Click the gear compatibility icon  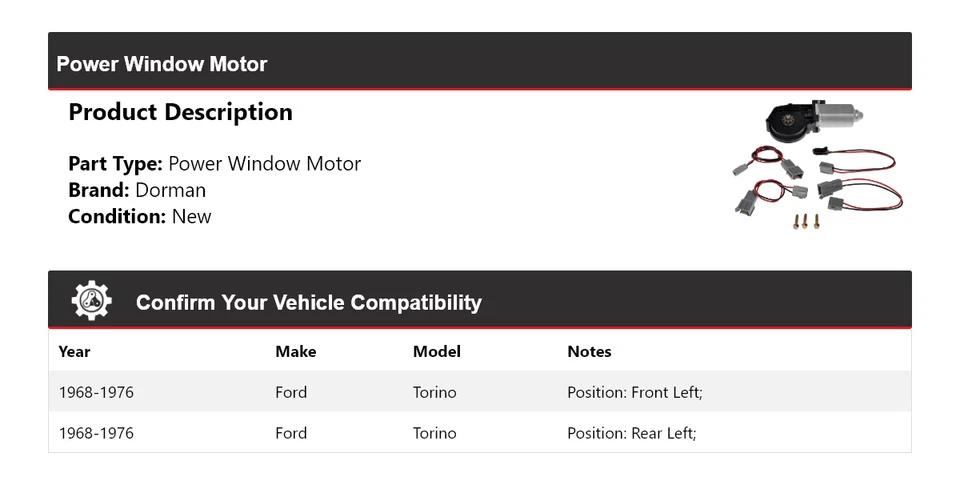[x=91, y=301]
